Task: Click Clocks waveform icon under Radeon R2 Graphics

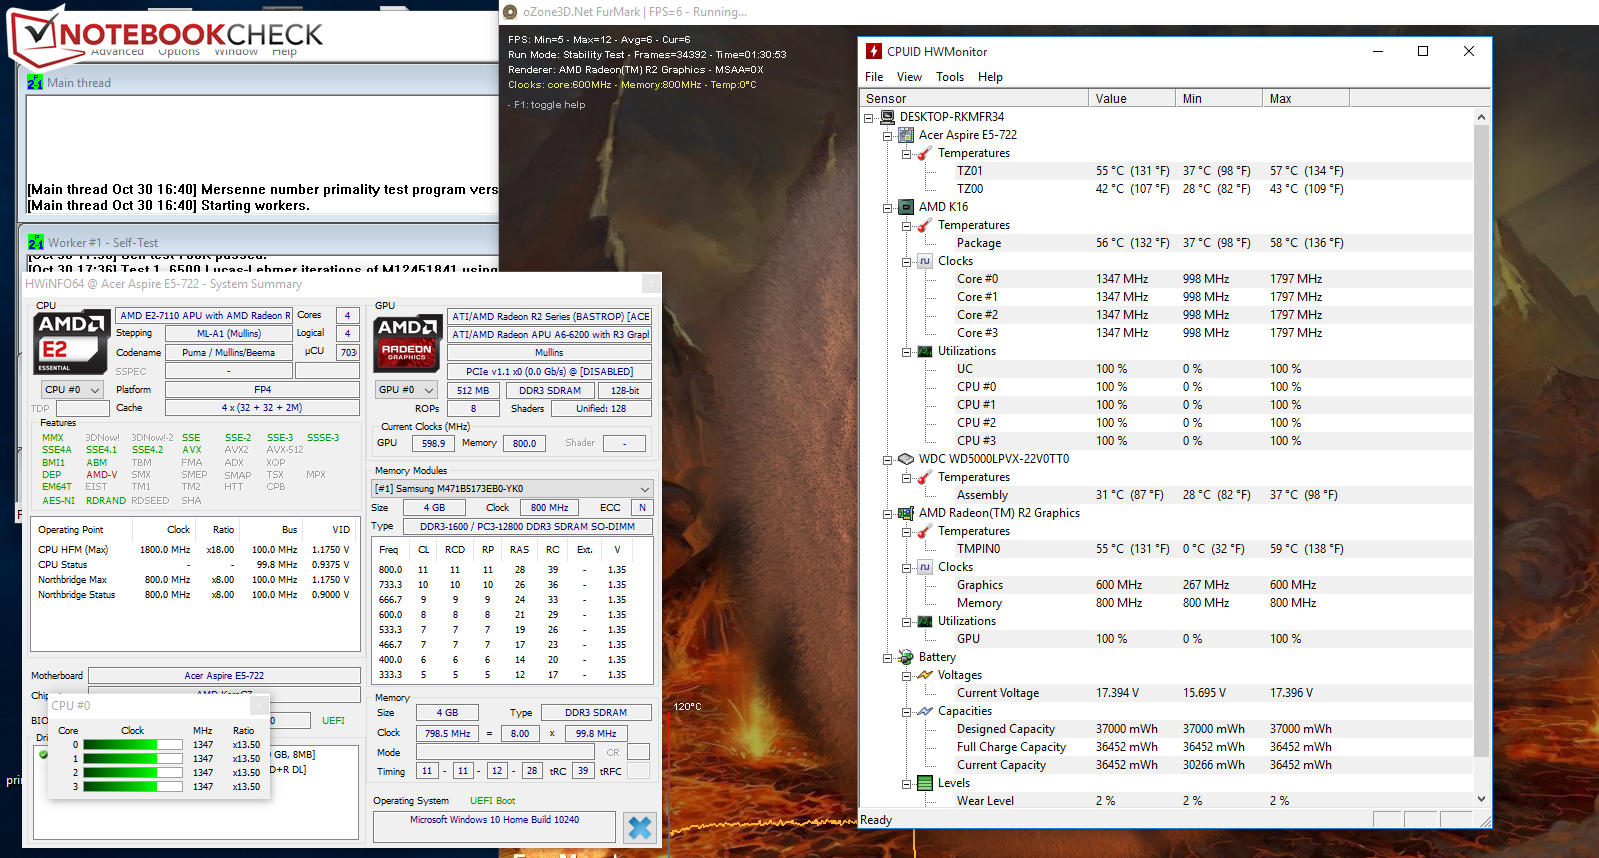Action: coord(925,567)
